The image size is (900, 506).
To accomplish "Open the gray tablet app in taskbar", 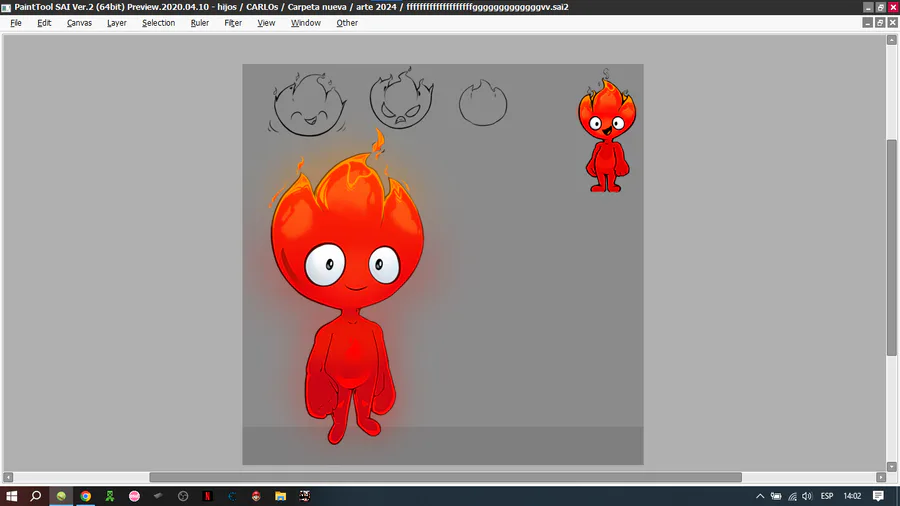I will click(158, 496).
